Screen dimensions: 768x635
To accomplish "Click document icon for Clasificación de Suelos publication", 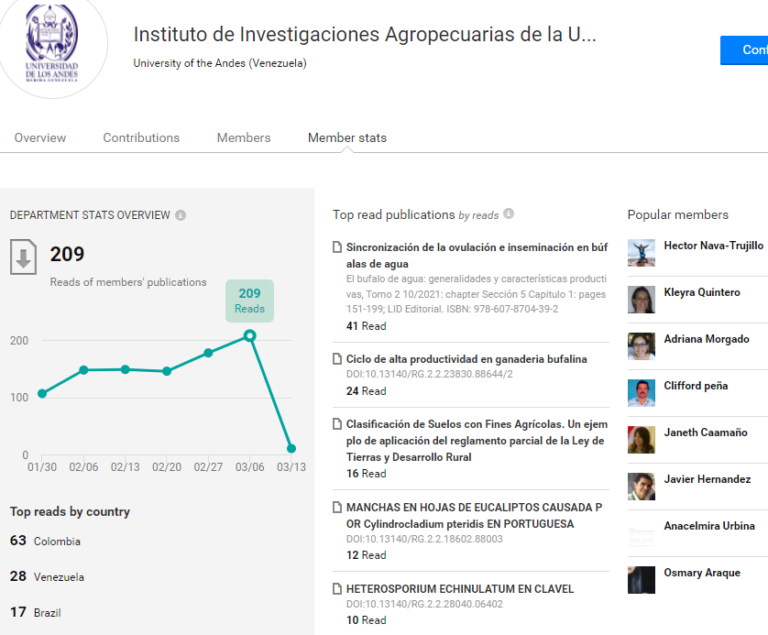I will (337, 424).
